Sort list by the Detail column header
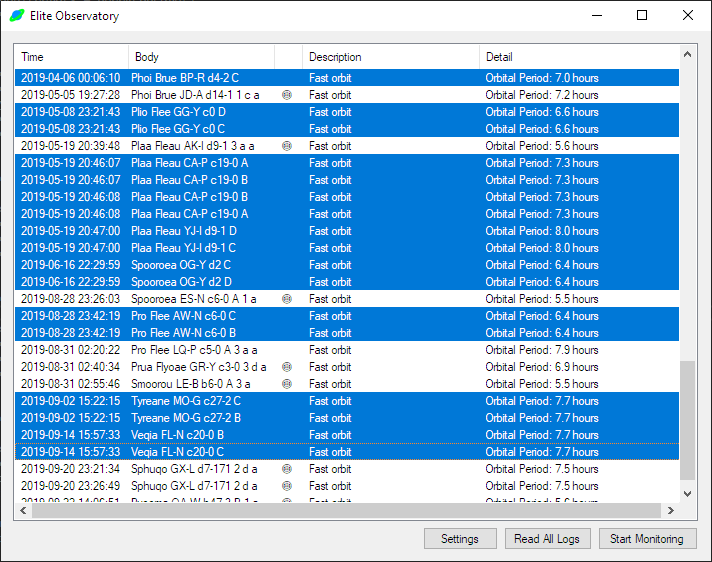 [579, 57]
